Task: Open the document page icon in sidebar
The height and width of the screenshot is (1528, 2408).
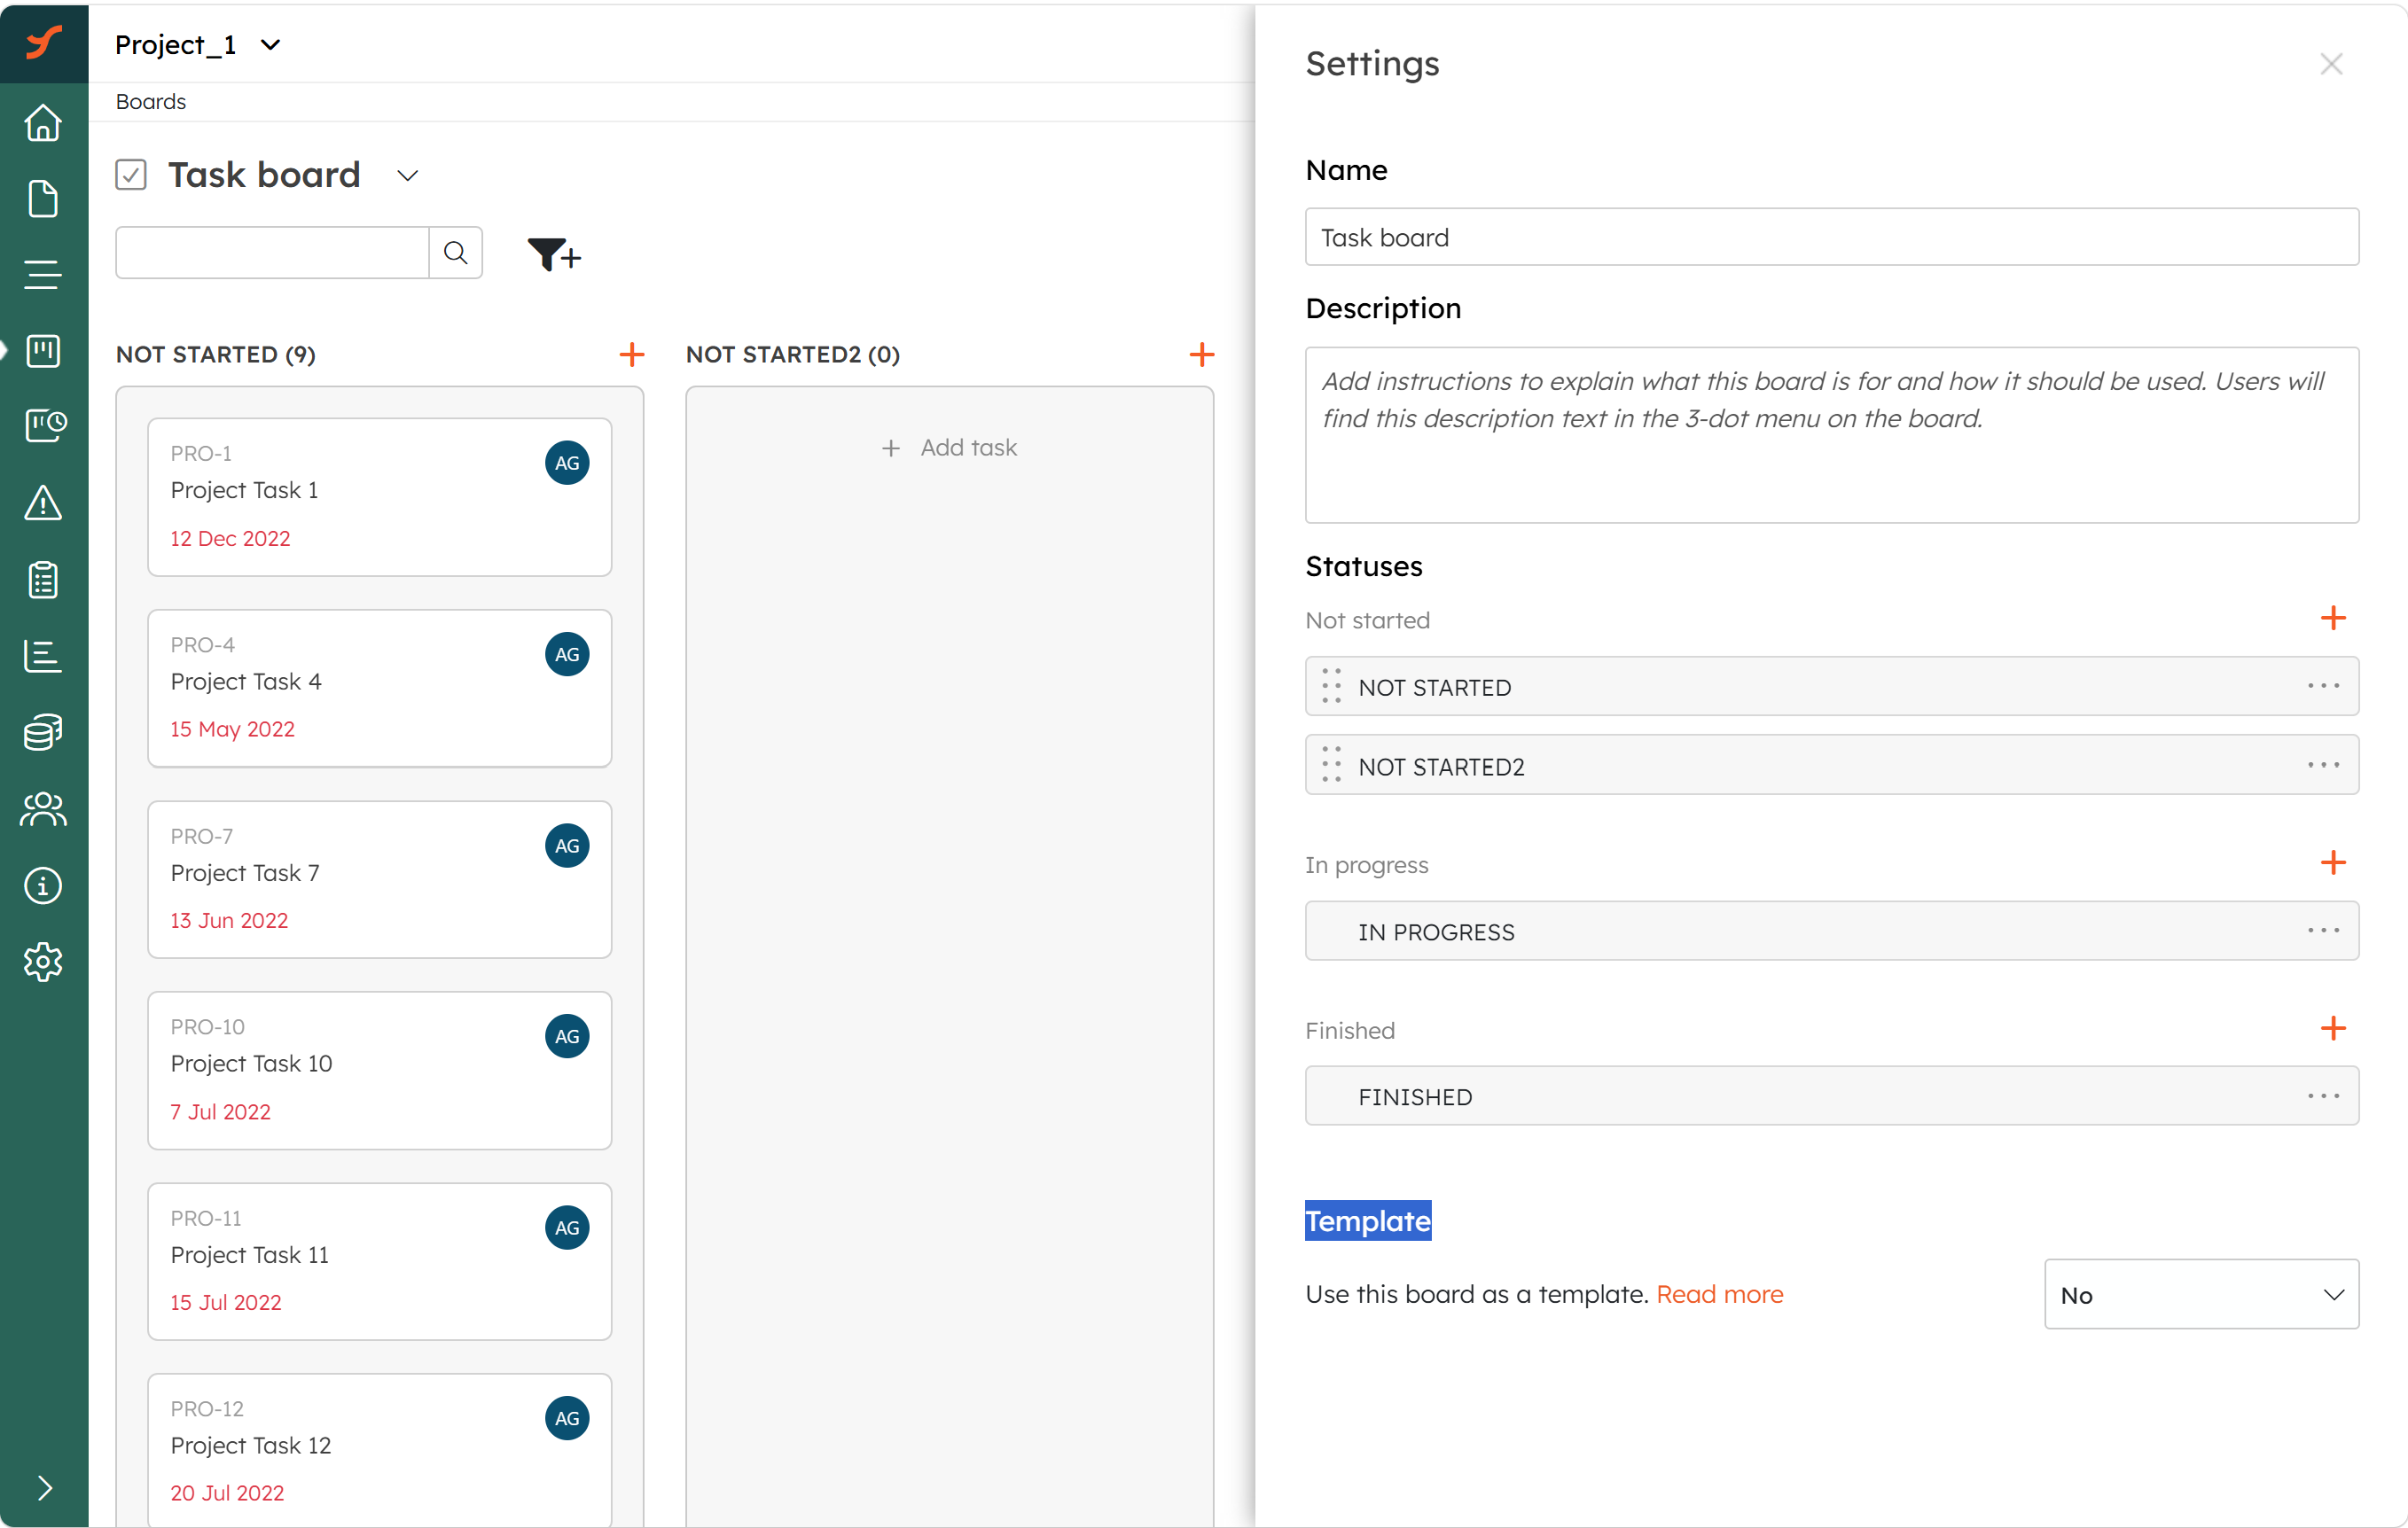Action: tap(43, 199)
